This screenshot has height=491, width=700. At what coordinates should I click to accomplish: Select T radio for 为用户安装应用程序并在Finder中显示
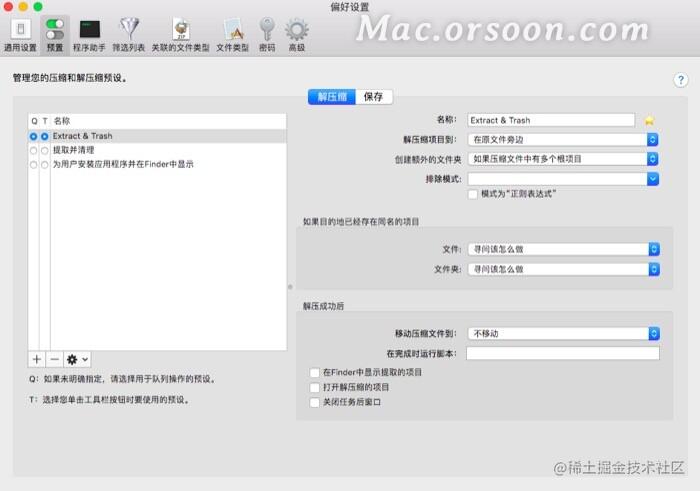click(x=45, y=165)
